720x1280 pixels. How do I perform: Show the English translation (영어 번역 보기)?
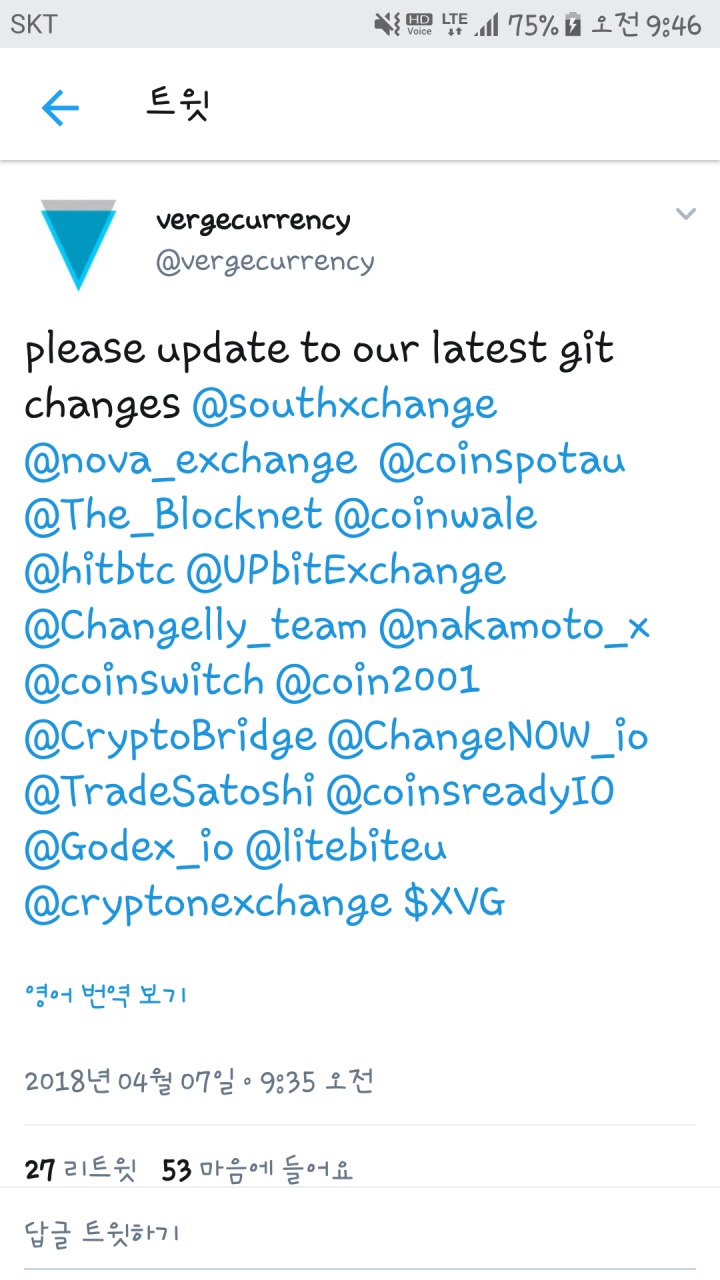click(106, 995)
